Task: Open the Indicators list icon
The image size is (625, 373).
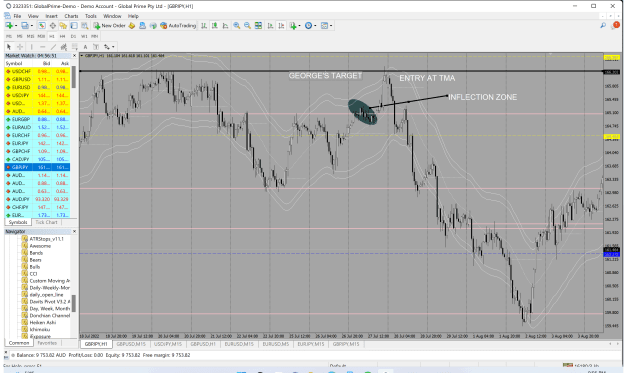Action: tap(293, 26)
